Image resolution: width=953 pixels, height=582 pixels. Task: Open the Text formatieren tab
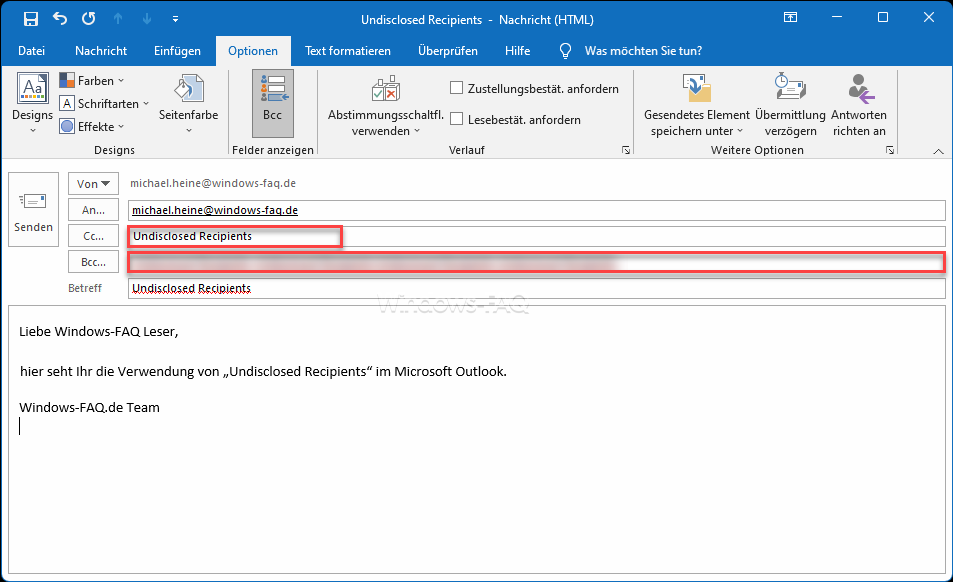348,51
